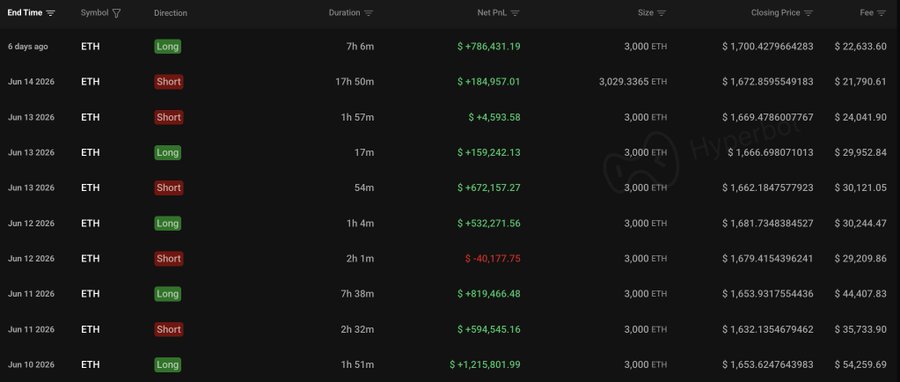Click the fee value $ 35,733.90
The width and height of the screenshot is (900, 382).
(860, 329)
